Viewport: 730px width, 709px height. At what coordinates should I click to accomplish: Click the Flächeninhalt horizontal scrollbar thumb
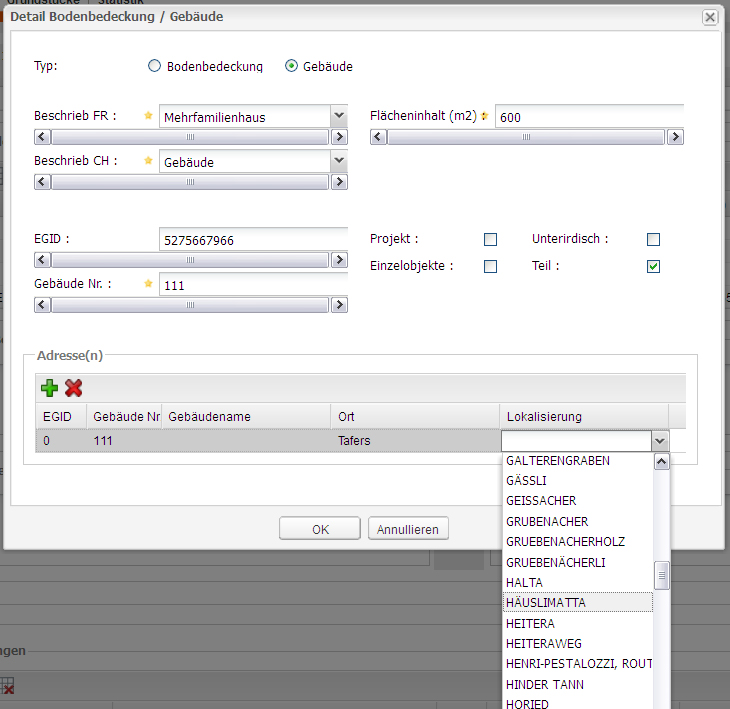click(x=526, y=137)
